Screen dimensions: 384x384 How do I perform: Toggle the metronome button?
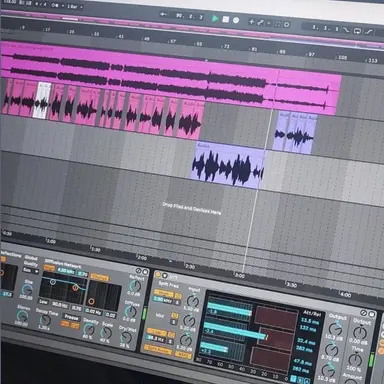coord(55,5)
